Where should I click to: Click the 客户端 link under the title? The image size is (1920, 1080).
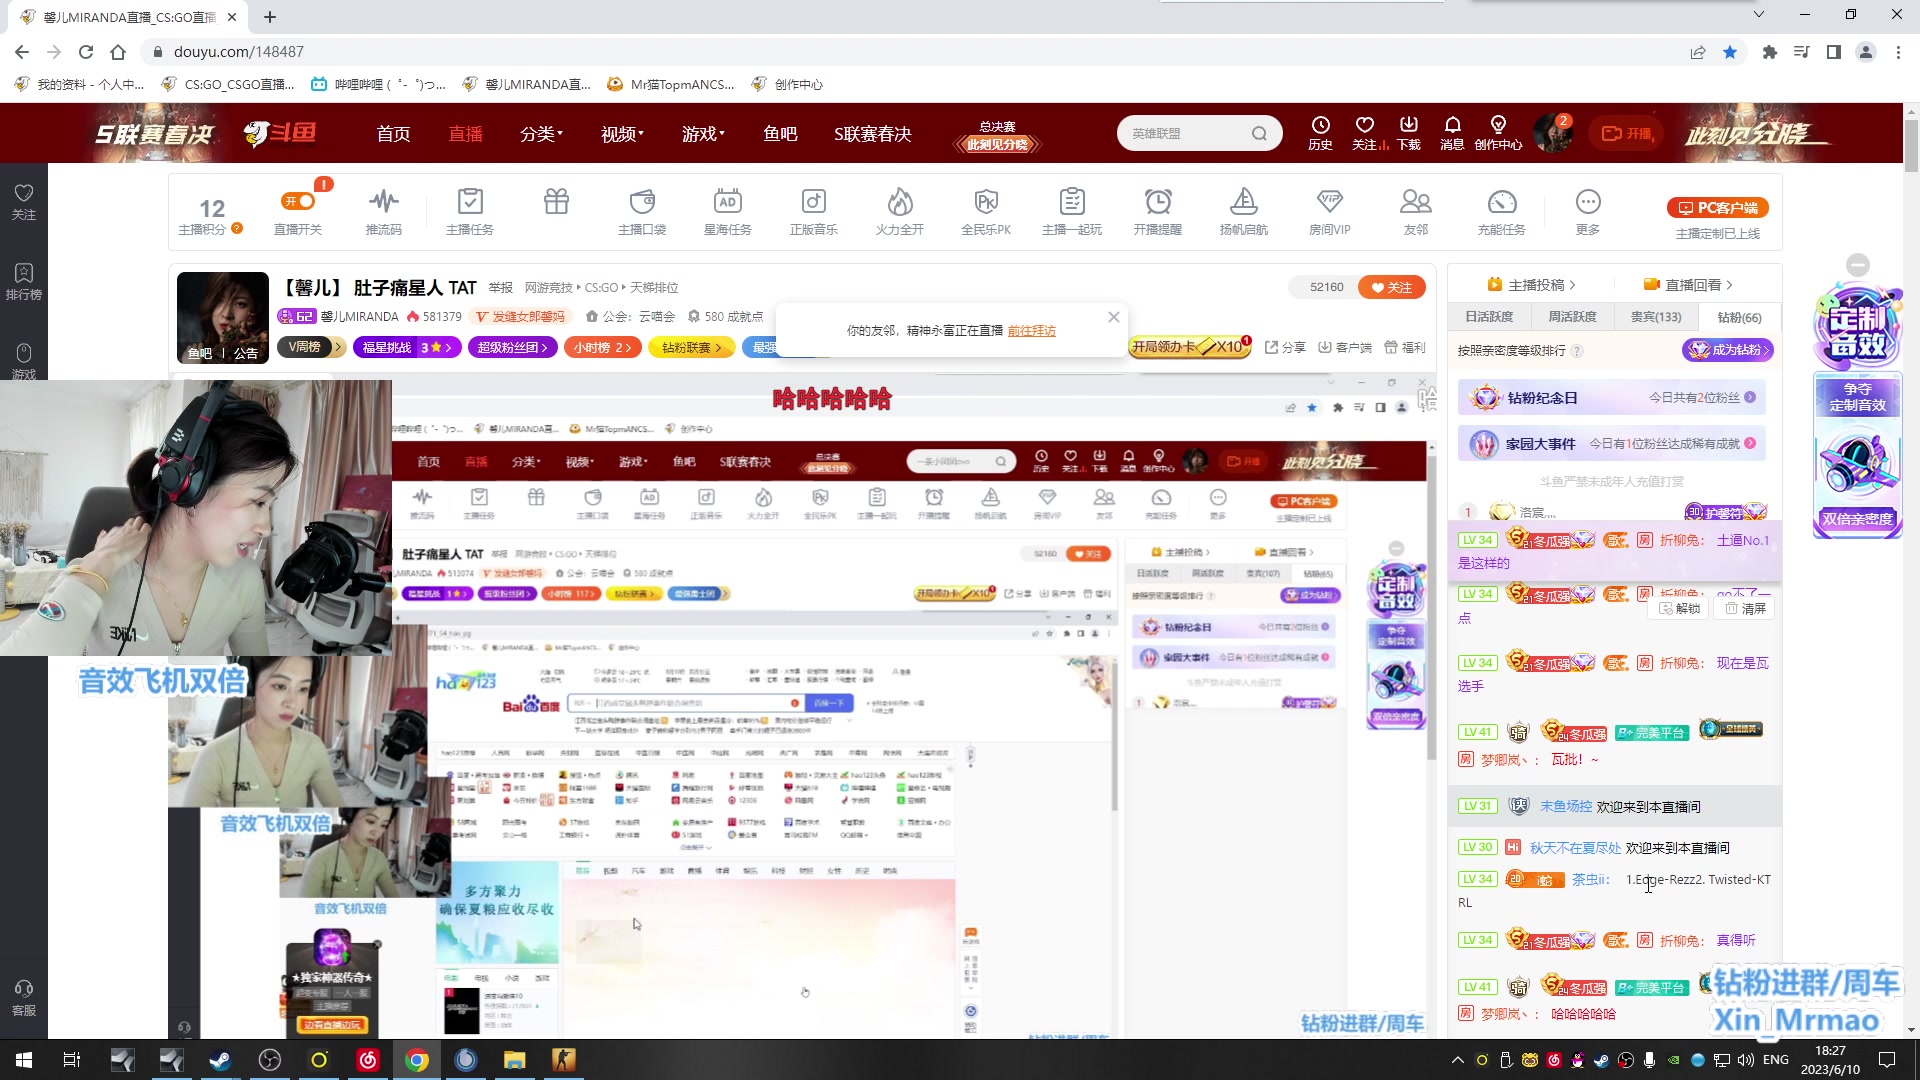(1344, 347)
